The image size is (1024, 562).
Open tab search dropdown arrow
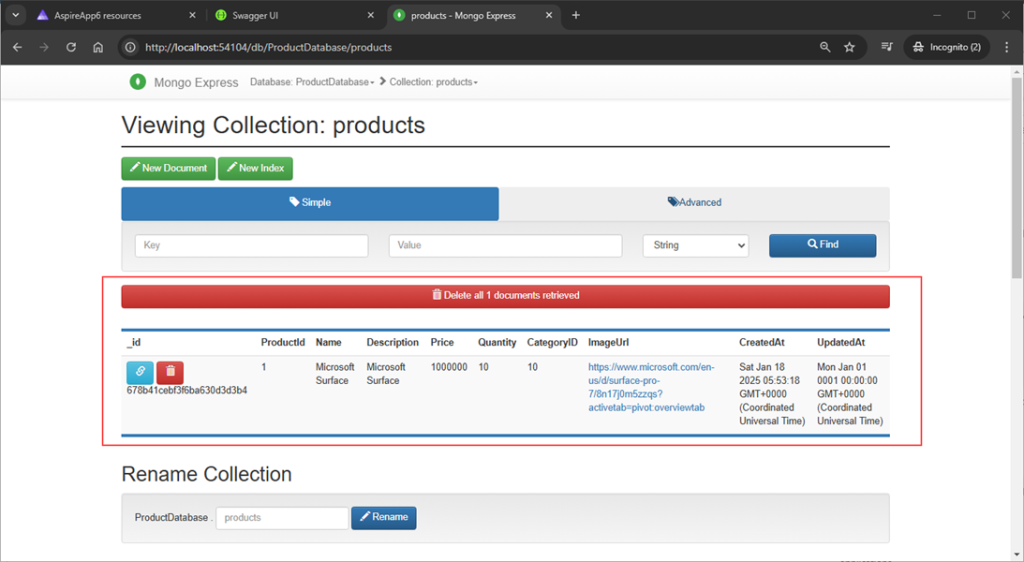(x=16, y=15)
